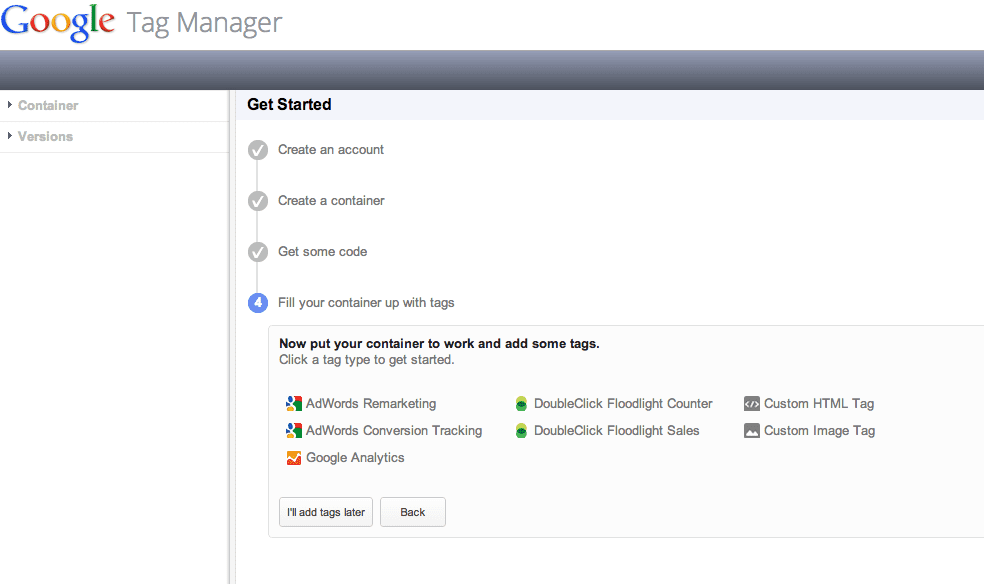The height and width of the screenshot is (584, 984).
Task: Click the blue step 4 circle
Action: coord(257,302)
